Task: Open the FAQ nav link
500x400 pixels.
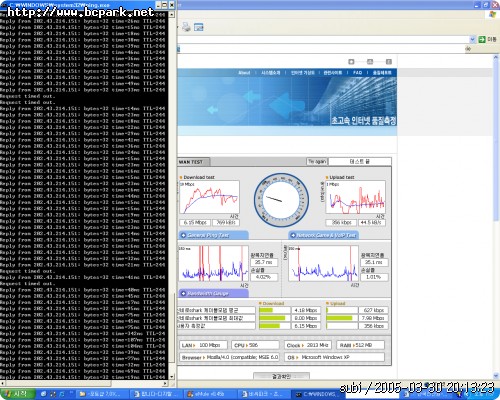Action: 357,73
